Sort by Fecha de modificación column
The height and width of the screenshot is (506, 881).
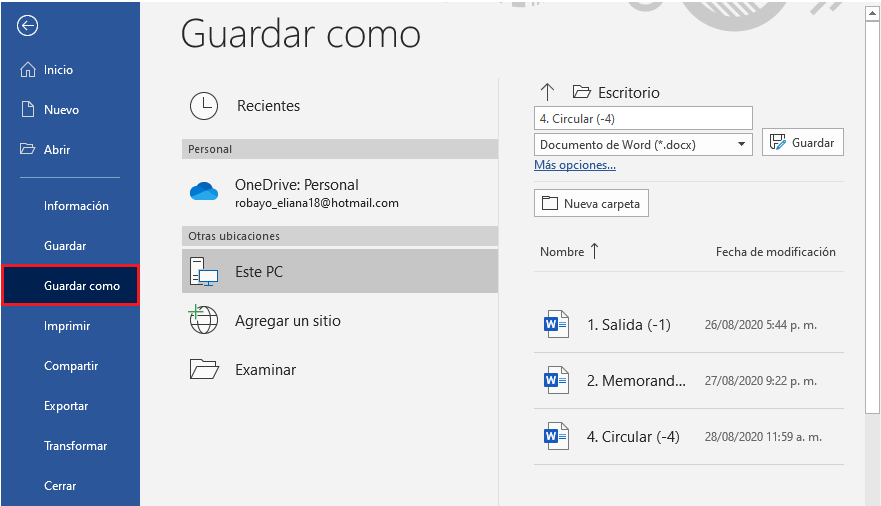coord(775,252)
